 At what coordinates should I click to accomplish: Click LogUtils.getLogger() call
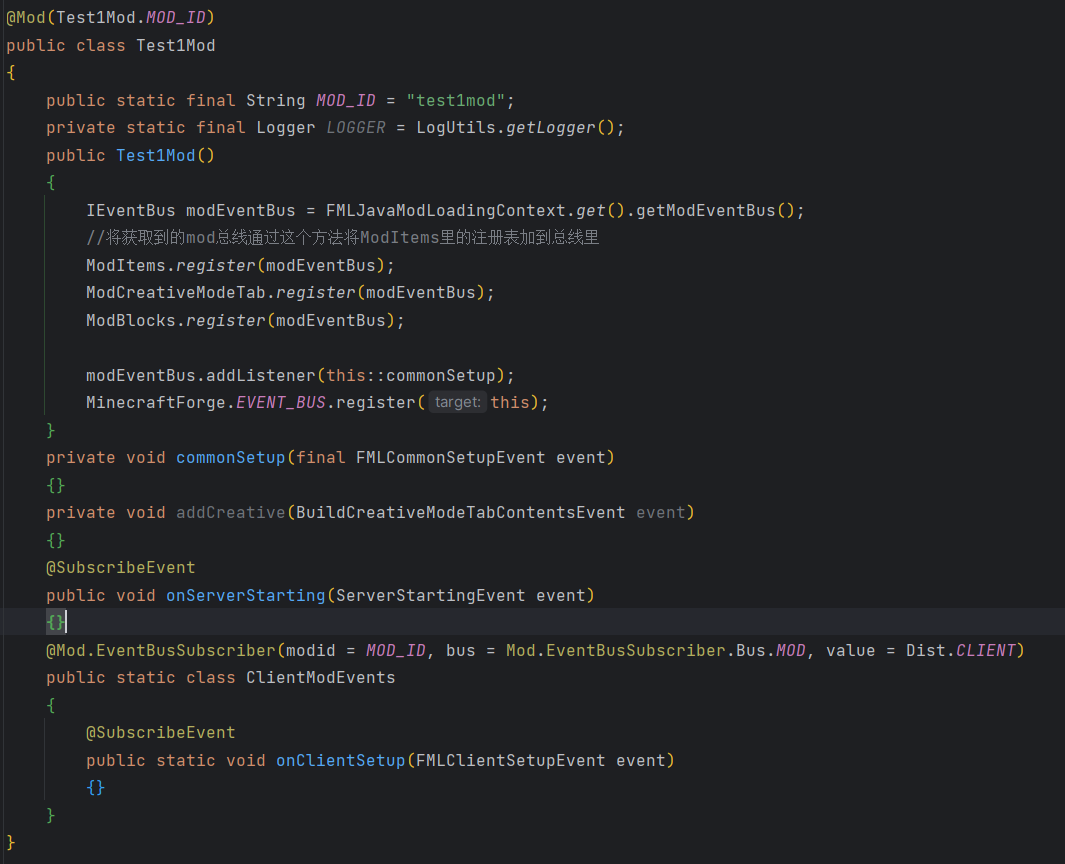pyautogui.click(x=516, y=128)
